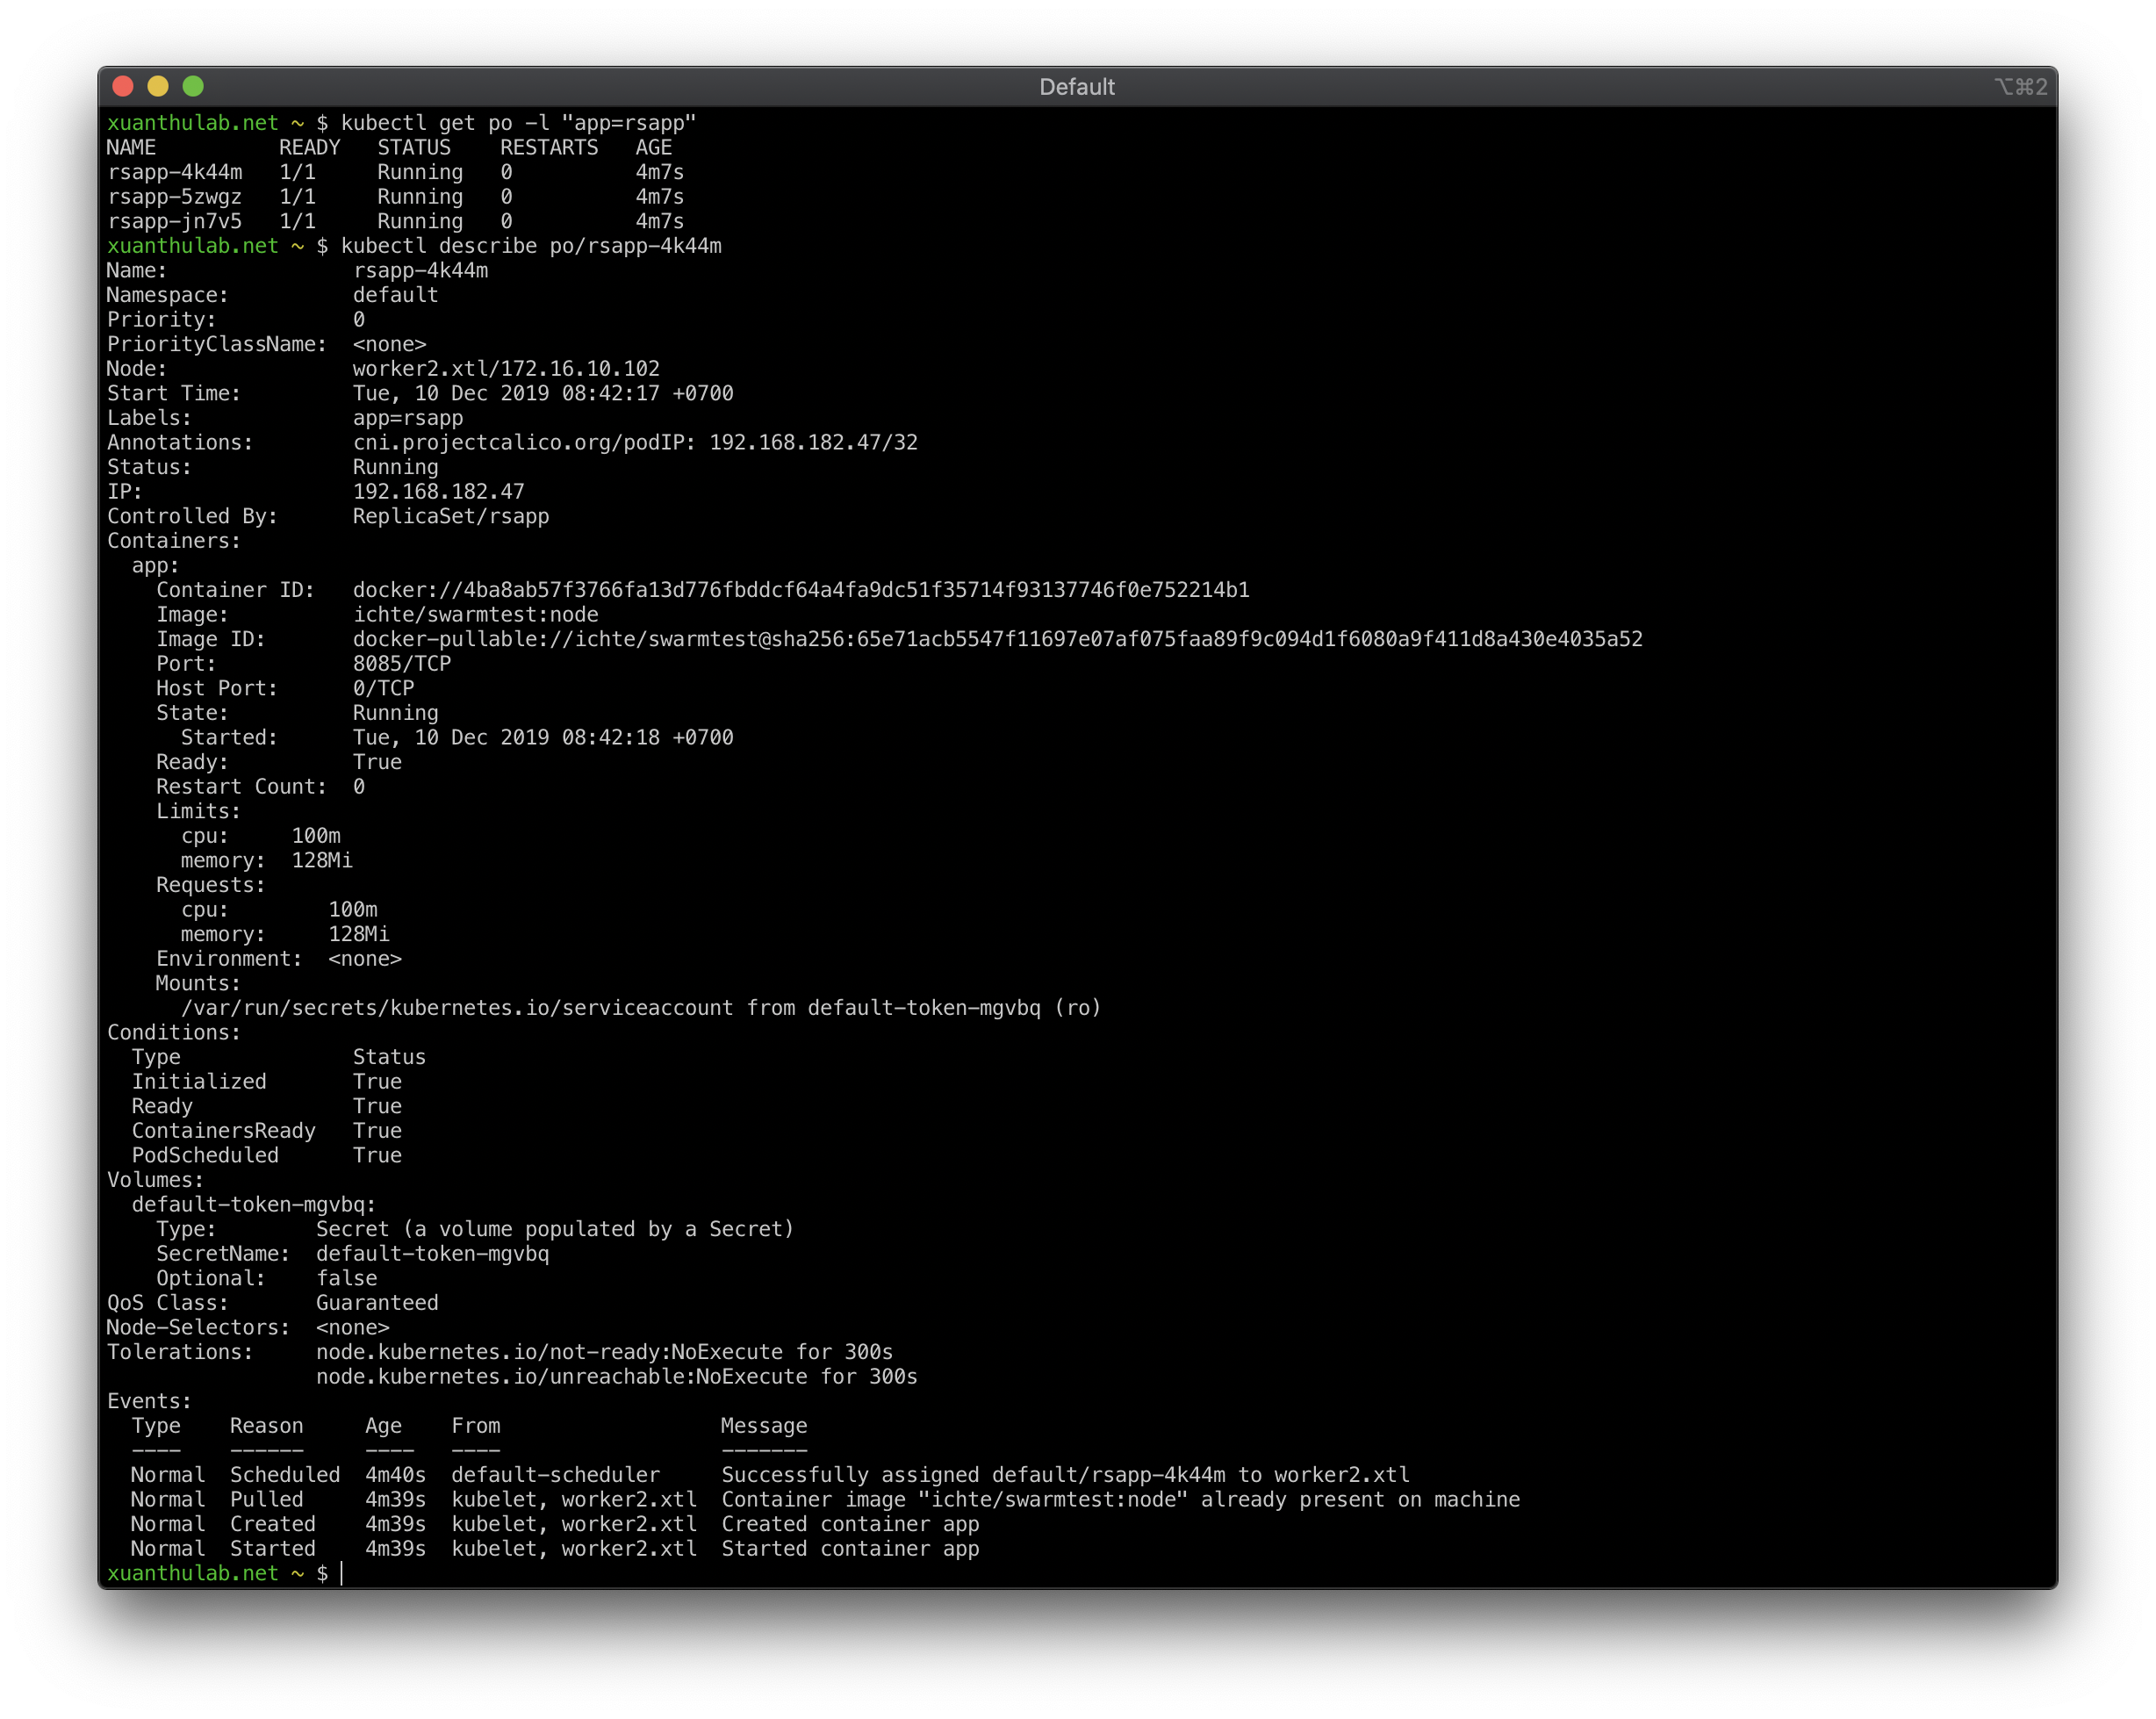
Task: Click the yellow minimize window button
Action: [x=158, y=87]
